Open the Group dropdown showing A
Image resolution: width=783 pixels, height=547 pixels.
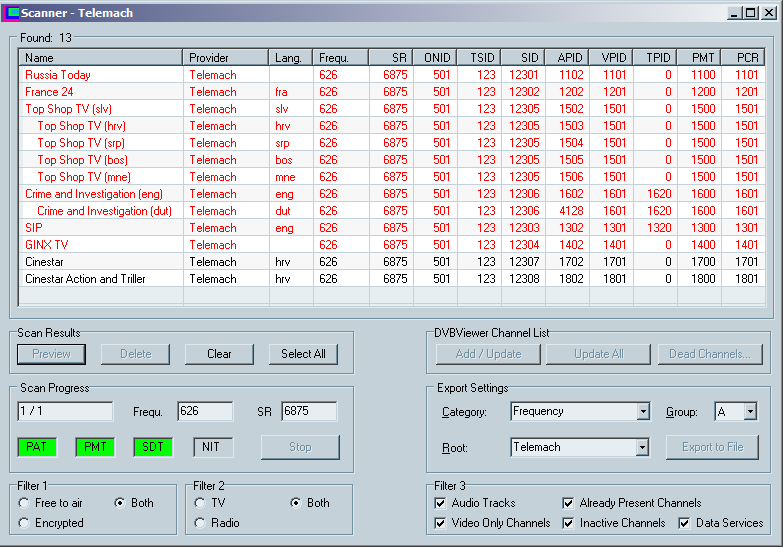(x=750, y=412)
